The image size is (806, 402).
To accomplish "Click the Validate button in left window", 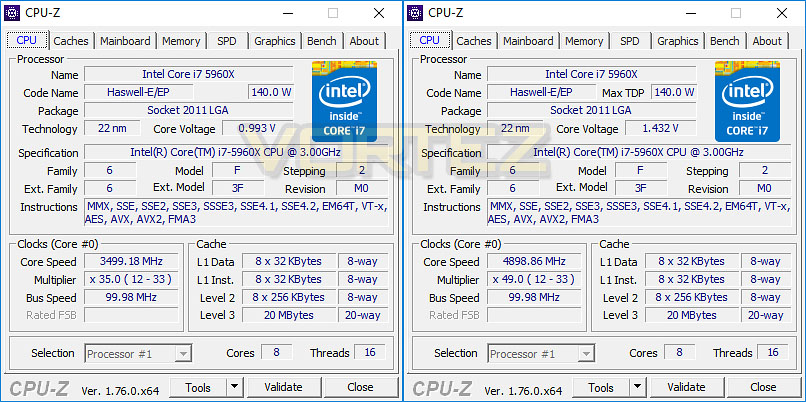I will click(x=283, y=387).
